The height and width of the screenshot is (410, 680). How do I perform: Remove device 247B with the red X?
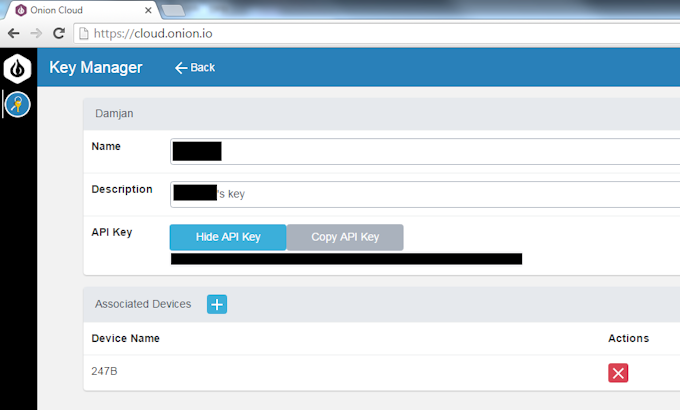(618, 373)
